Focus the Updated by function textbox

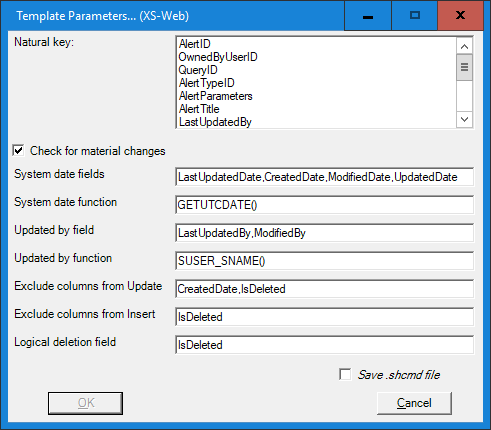coord(324,261)
